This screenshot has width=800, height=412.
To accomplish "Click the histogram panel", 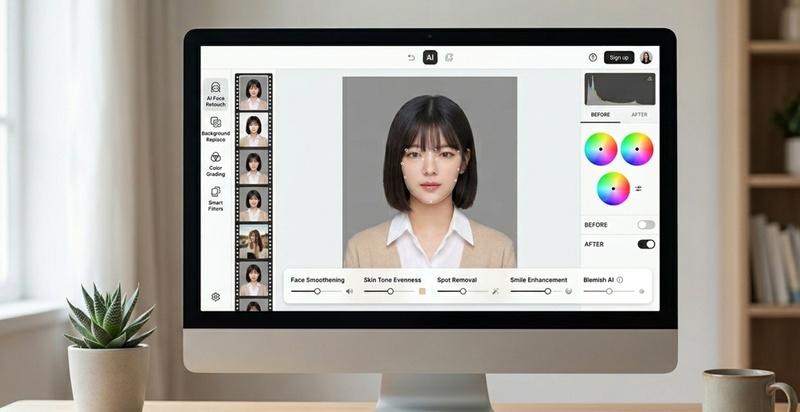I will 620,89.
